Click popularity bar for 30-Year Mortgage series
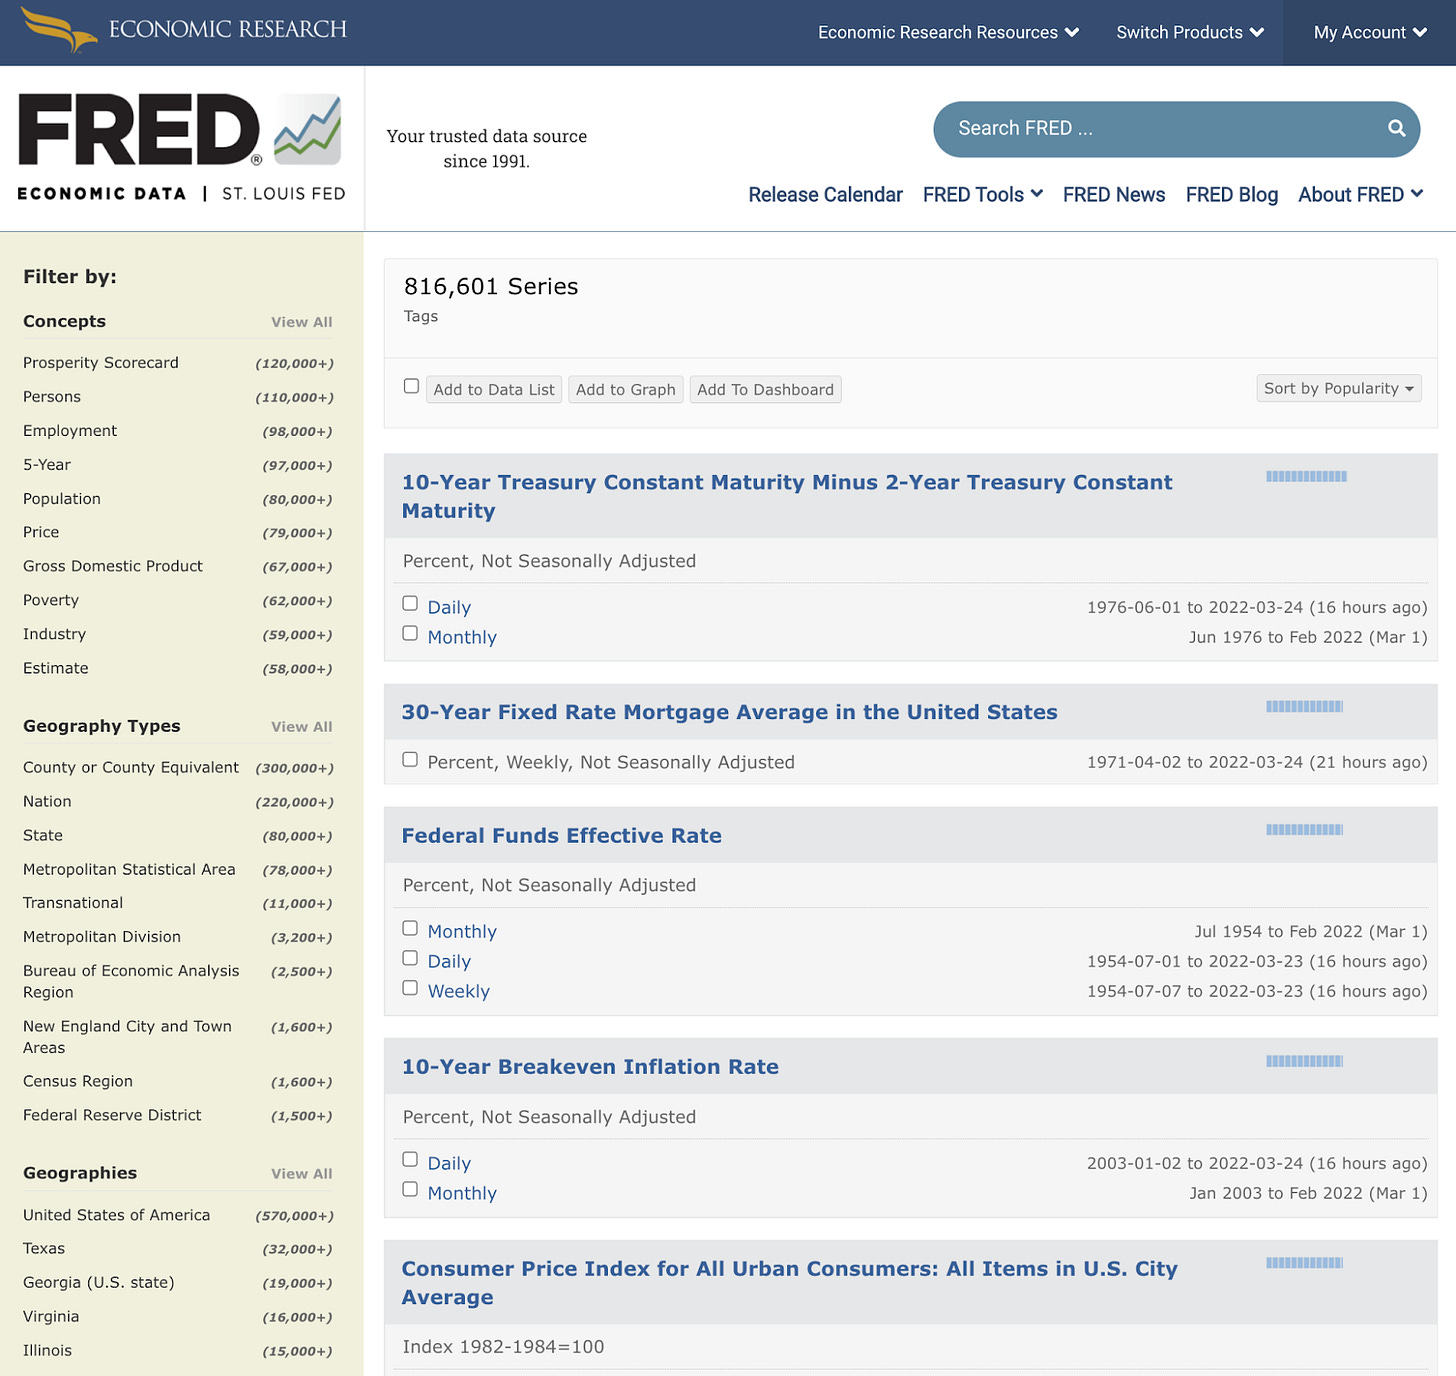1456x1376 pixels. [1304, 706]
